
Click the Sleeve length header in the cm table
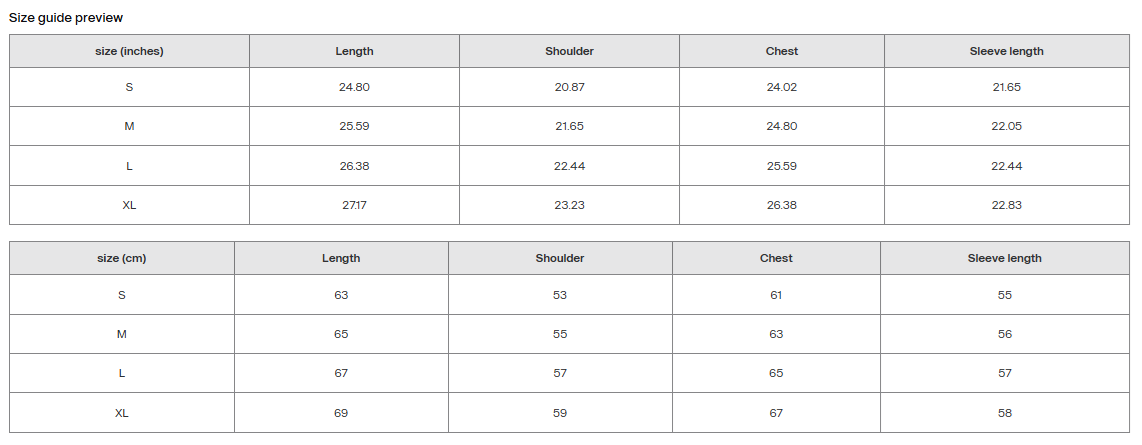[x=1005, y=258]
